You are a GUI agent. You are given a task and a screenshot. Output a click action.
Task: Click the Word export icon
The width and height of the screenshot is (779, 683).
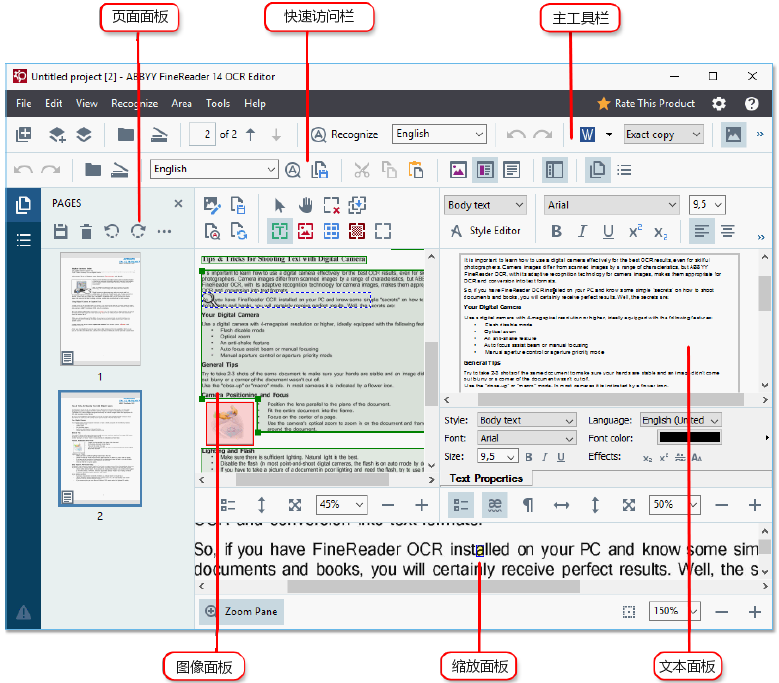click(x=587, y=134)
